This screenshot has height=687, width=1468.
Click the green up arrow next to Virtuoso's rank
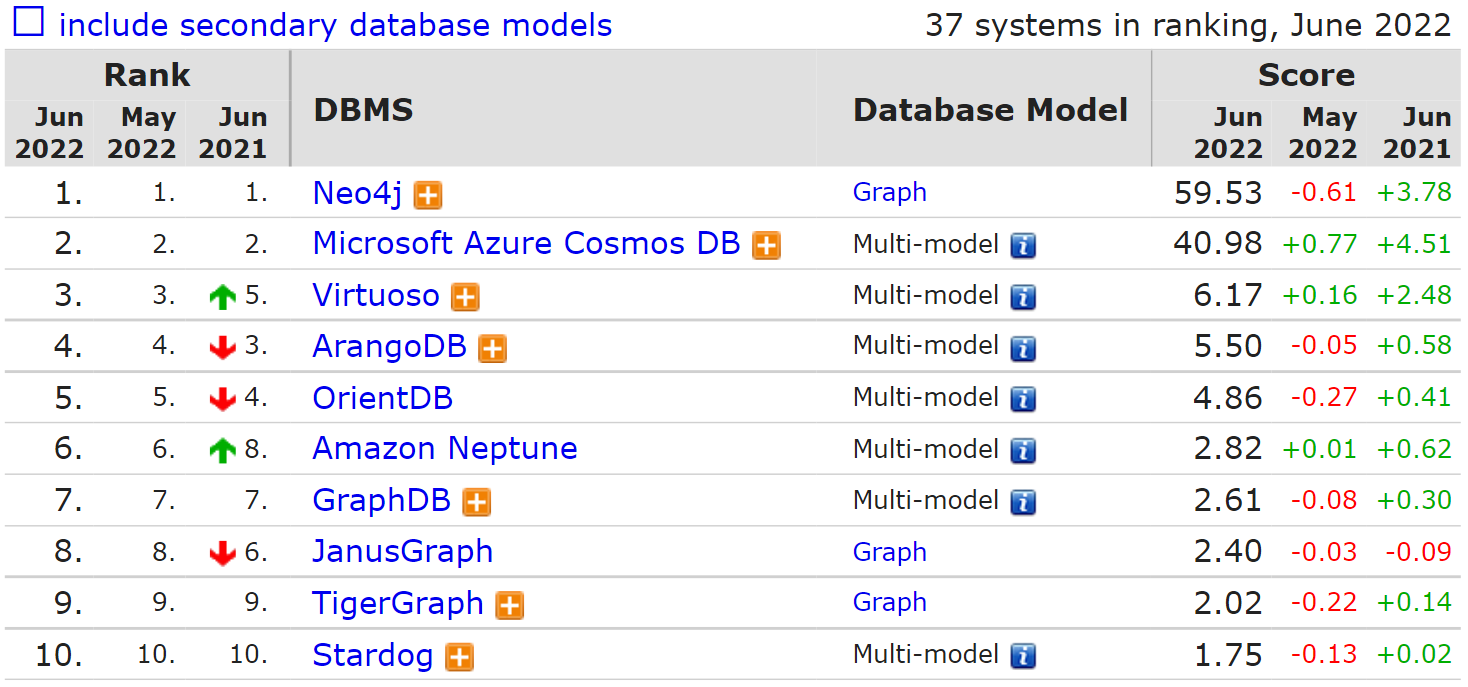[x=222, y=294]
